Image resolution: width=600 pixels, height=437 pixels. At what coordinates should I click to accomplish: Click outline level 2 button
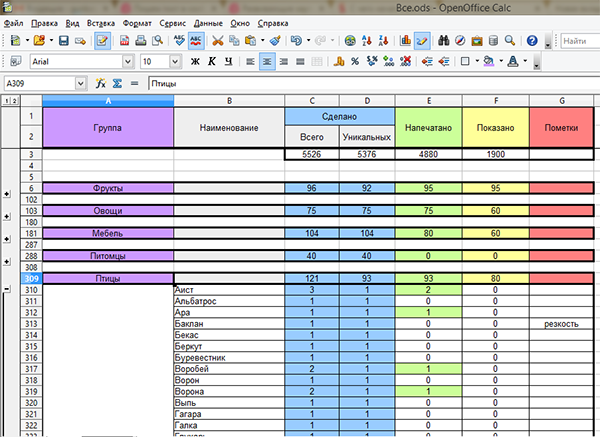(x=13, y=101)
